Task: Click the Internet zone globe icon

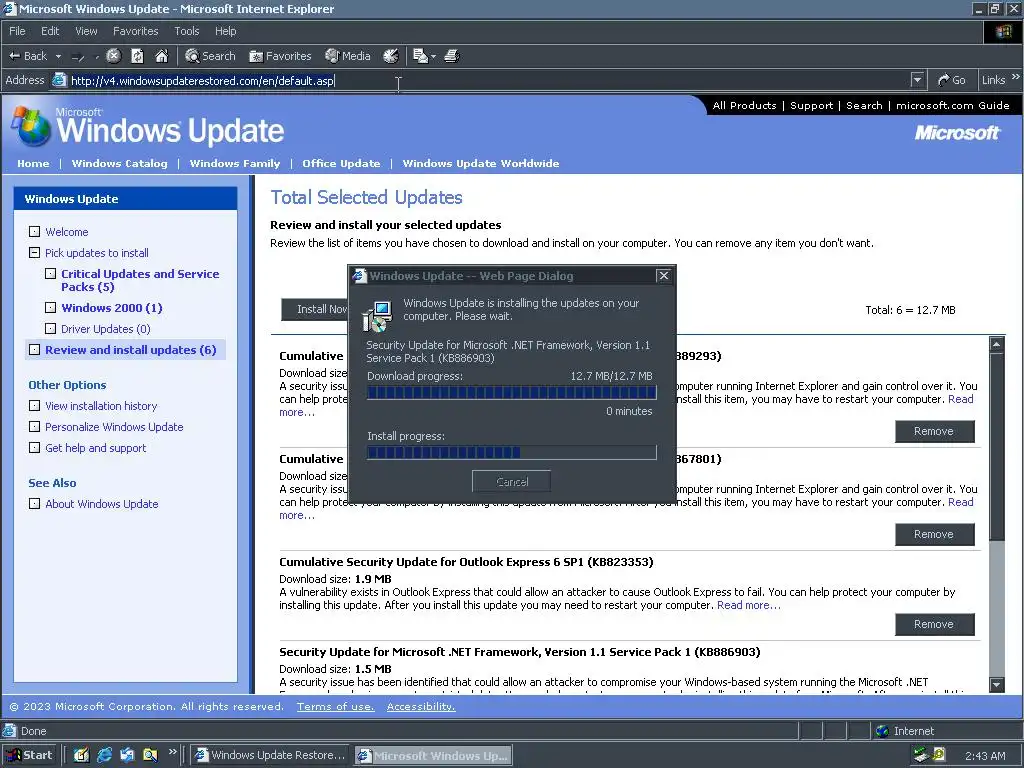Action: pos(882,731)
